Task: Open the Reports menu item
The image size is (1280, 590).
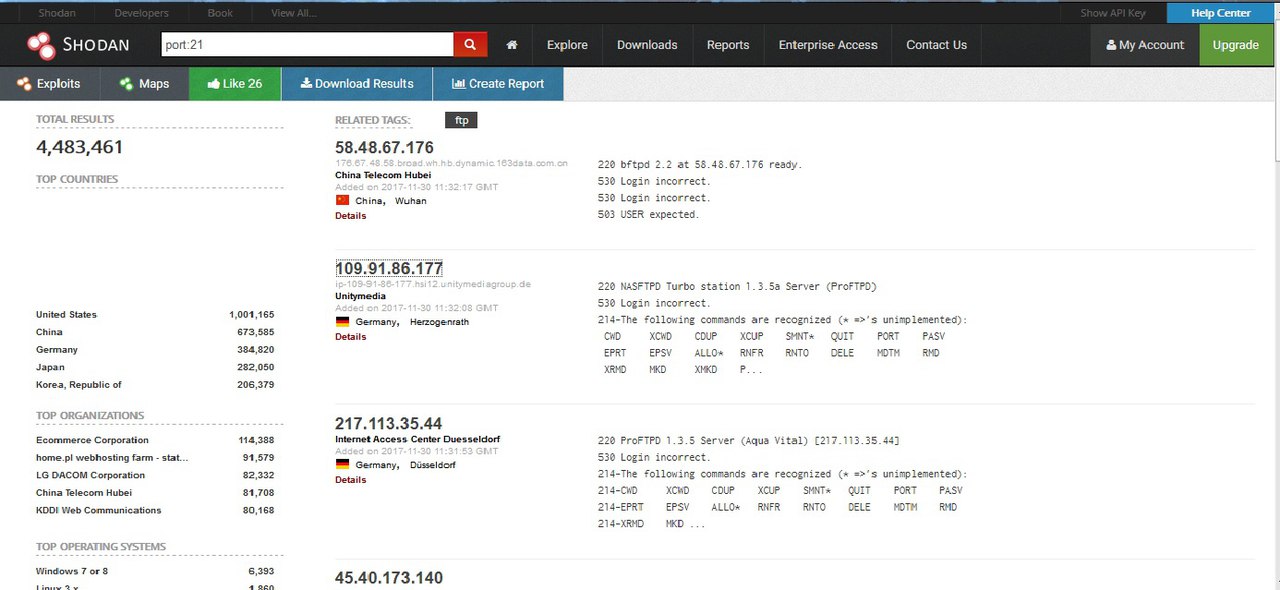Action: tap(728, 45)
